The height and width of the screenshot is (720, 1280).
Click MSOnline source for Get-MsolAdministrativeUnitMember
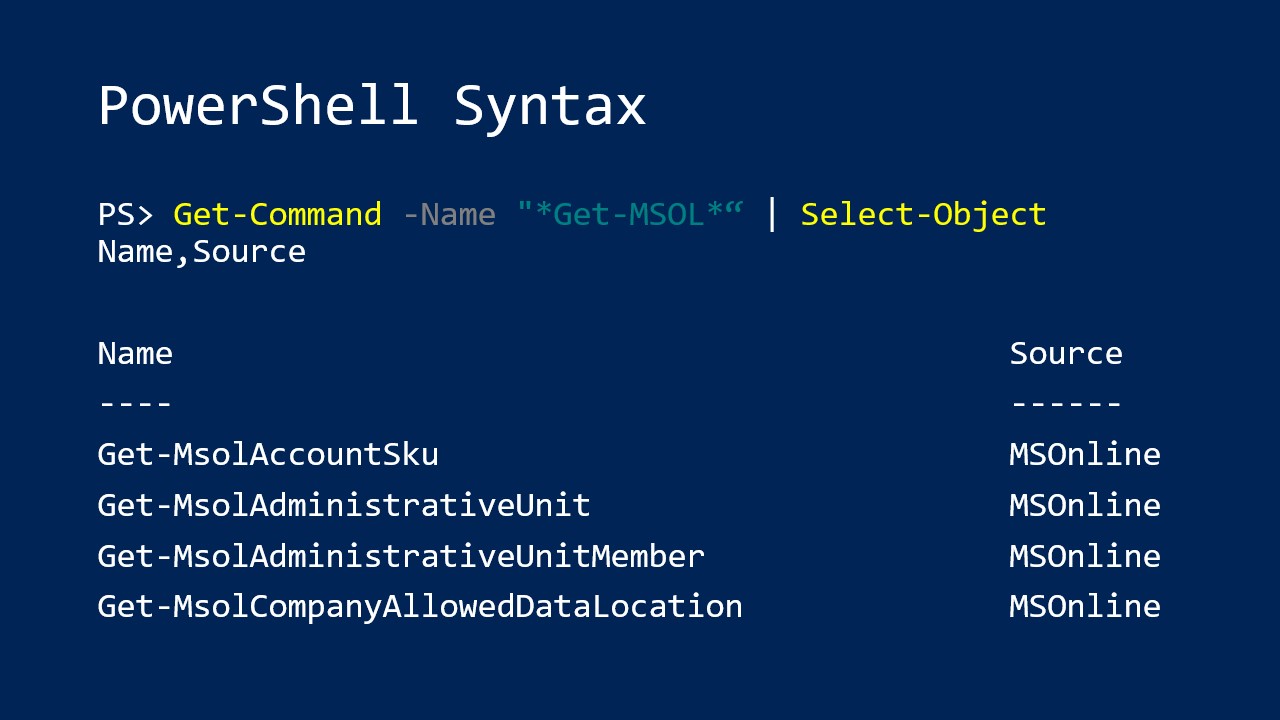[x=1084, y=557]
